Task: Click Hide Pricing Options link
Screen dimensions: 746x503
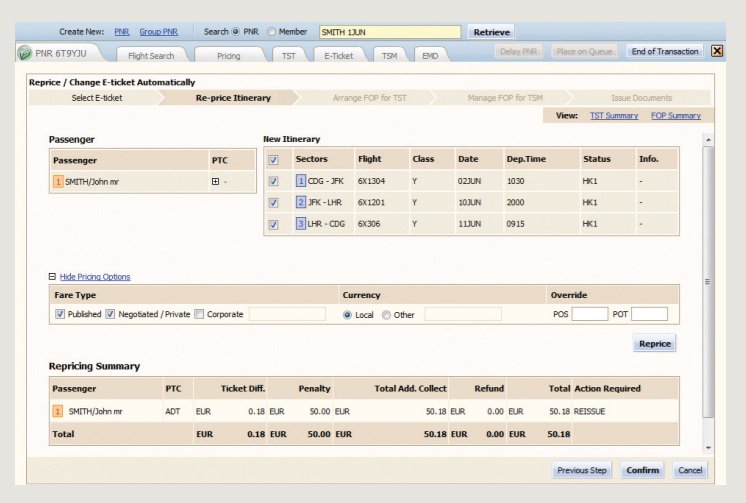Action: pos(95,277)
